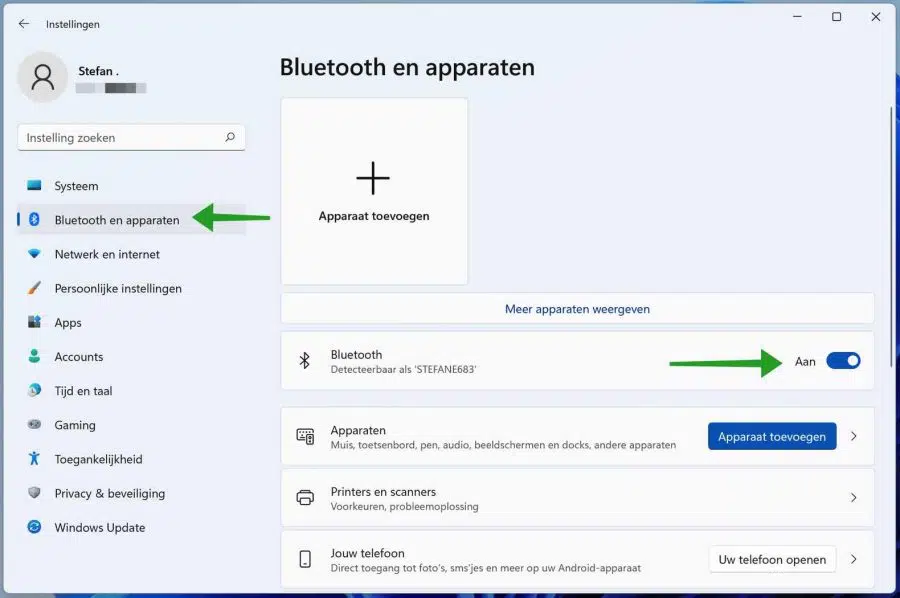Click the Bluetooth symbol in Bluetooth row
The image size is (900, 598).
(305, 360)
